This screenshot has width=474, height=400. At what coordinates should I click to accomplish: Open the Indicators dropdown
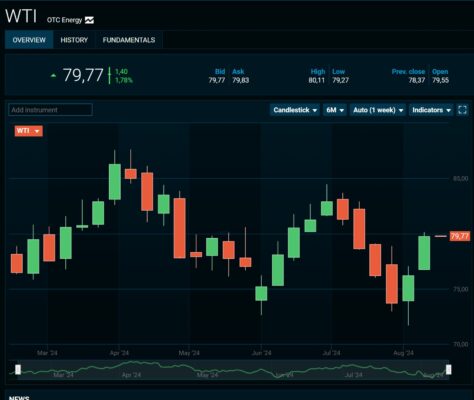pyautogui.click(x=431, y=110)
